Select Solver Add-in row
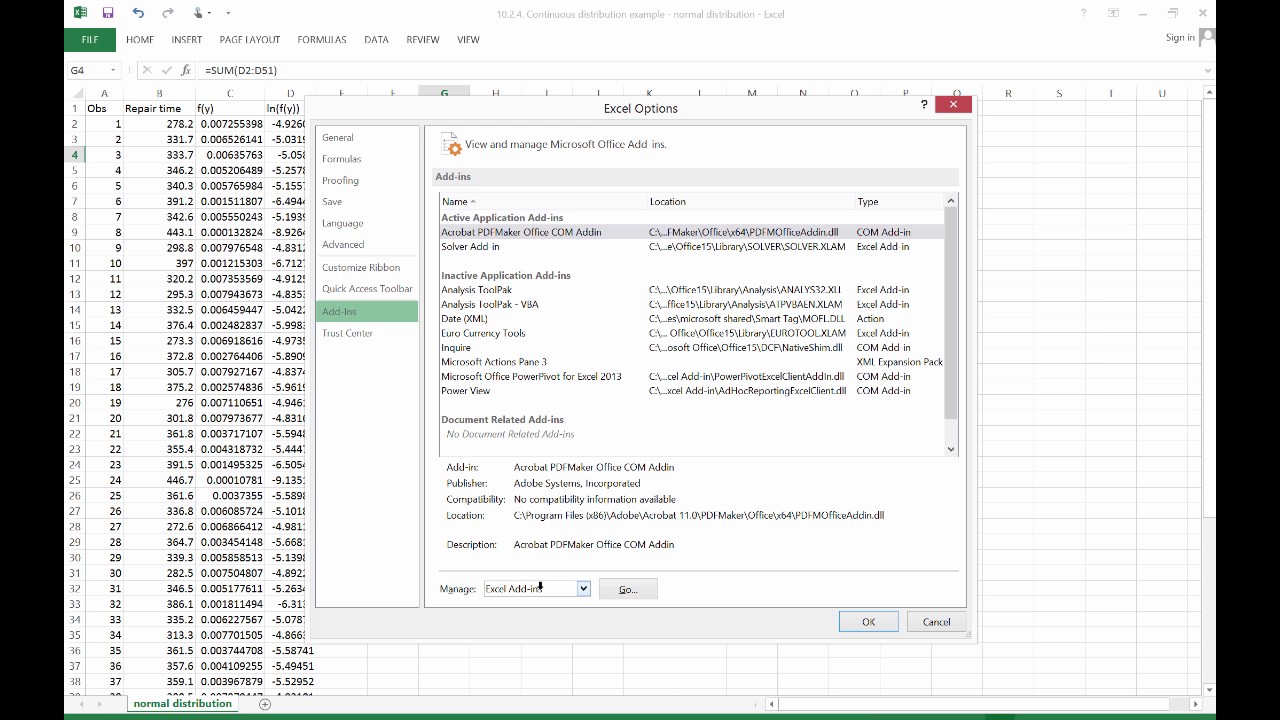The image size is (1280, 720). (x=691, y=246)
